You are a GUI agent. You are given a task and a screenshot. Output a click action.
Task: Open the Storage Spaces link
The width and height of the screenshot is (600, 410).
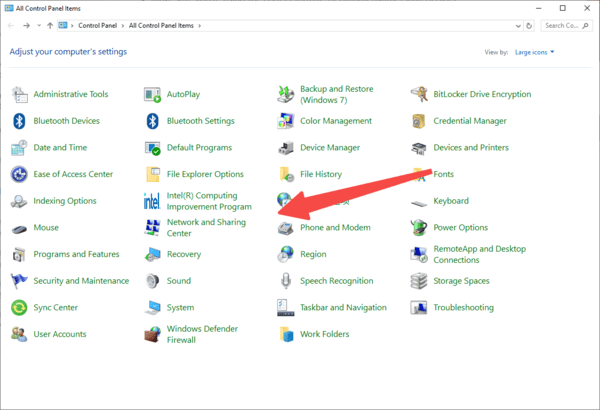pos(461,281)
